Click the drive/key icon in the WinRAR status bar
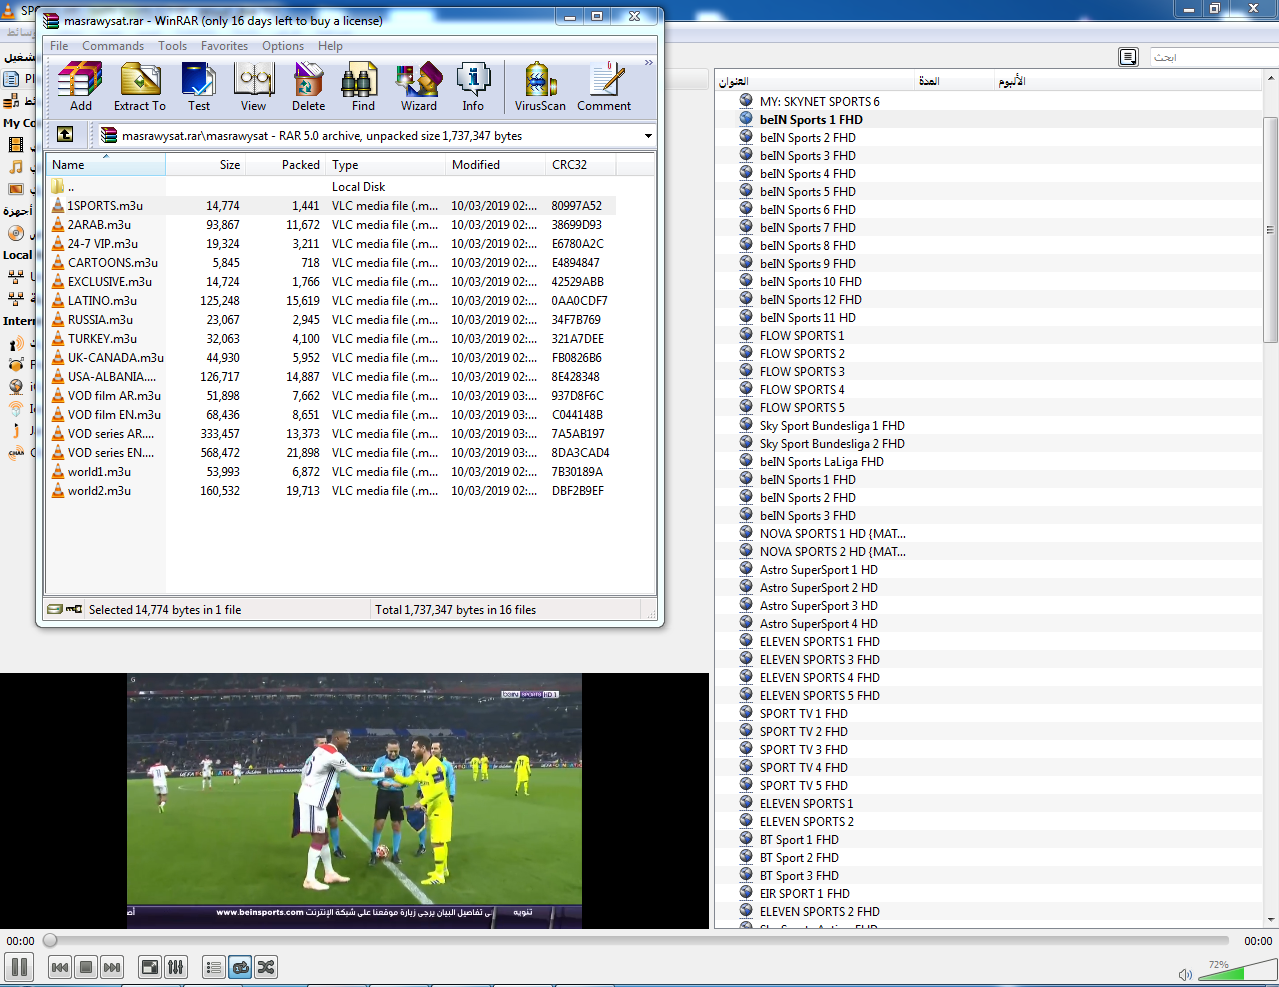This screenshot has width=1279, height=987. (x=65, y=609)
